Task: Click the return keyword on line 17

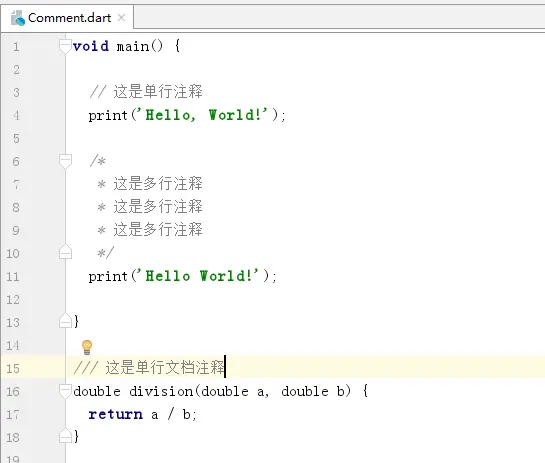Action: click(x=115, y=414)
